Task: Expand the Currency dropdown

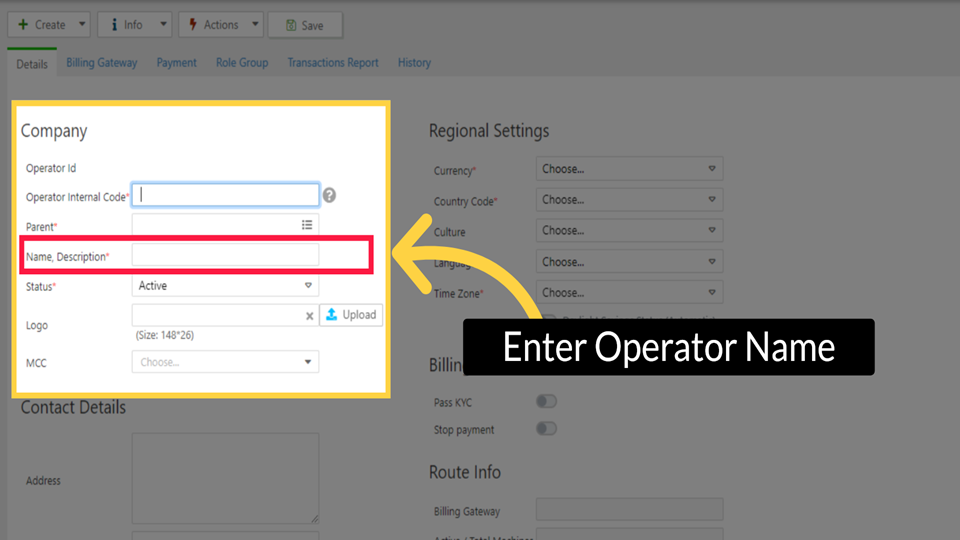Action: point(628,169)
